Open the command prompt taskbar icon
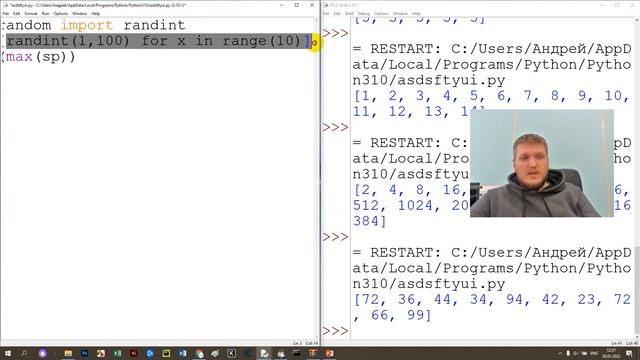The width and height of the screenshot is (640, 360). (x=297, y=353)
